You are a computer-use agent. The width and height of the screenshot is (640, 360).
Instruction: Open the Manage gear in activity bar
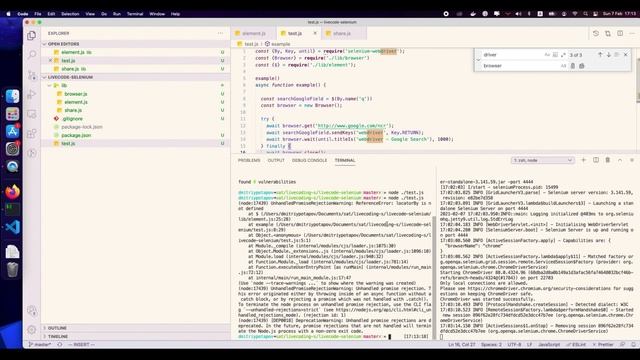pyautogui.click(x=31, y=329)
